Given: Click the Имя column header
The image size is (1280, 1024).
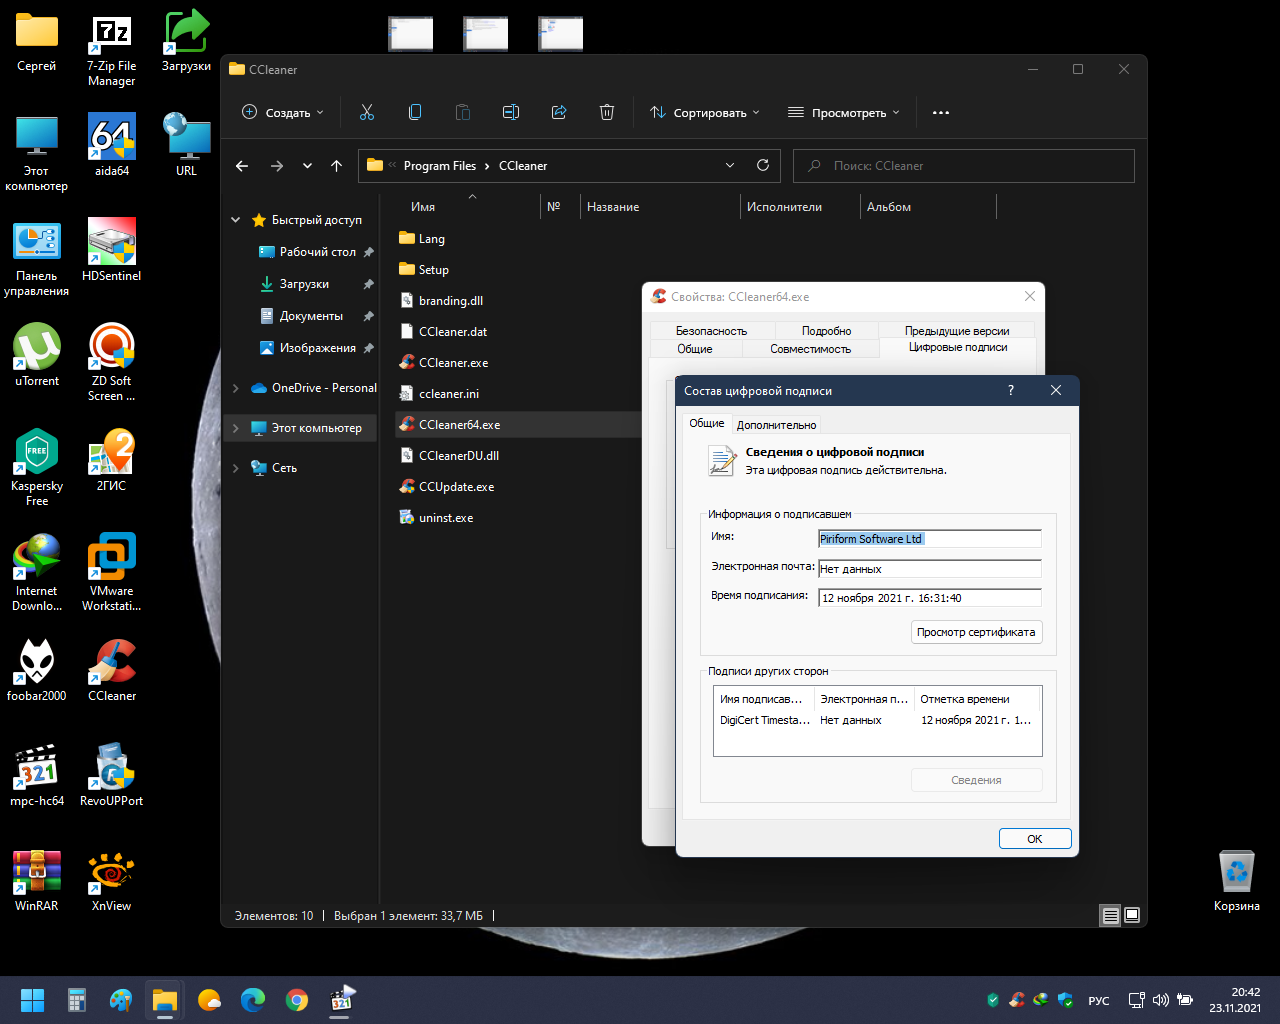Looking at the screenshot, I should click(423, 207).
